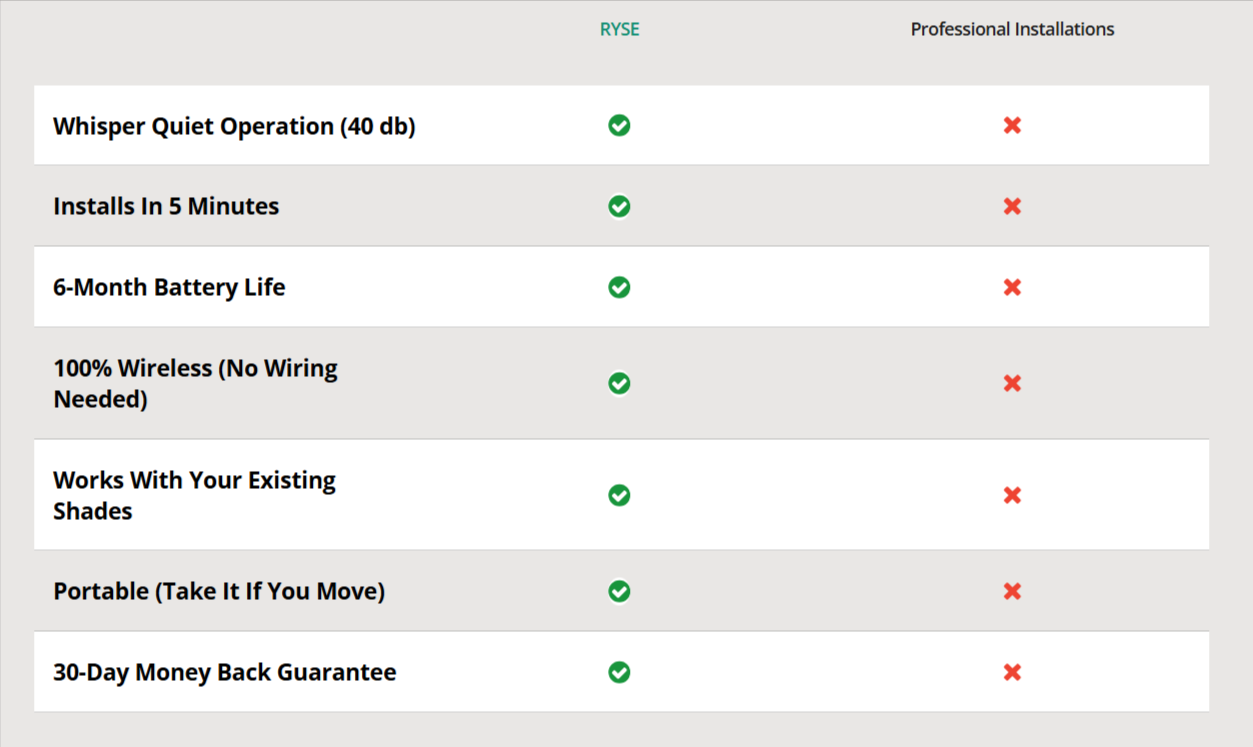Screen dimensions: 1253x747
Task: Select the Installs In 5 Minutes label
Action: point(166,206)
